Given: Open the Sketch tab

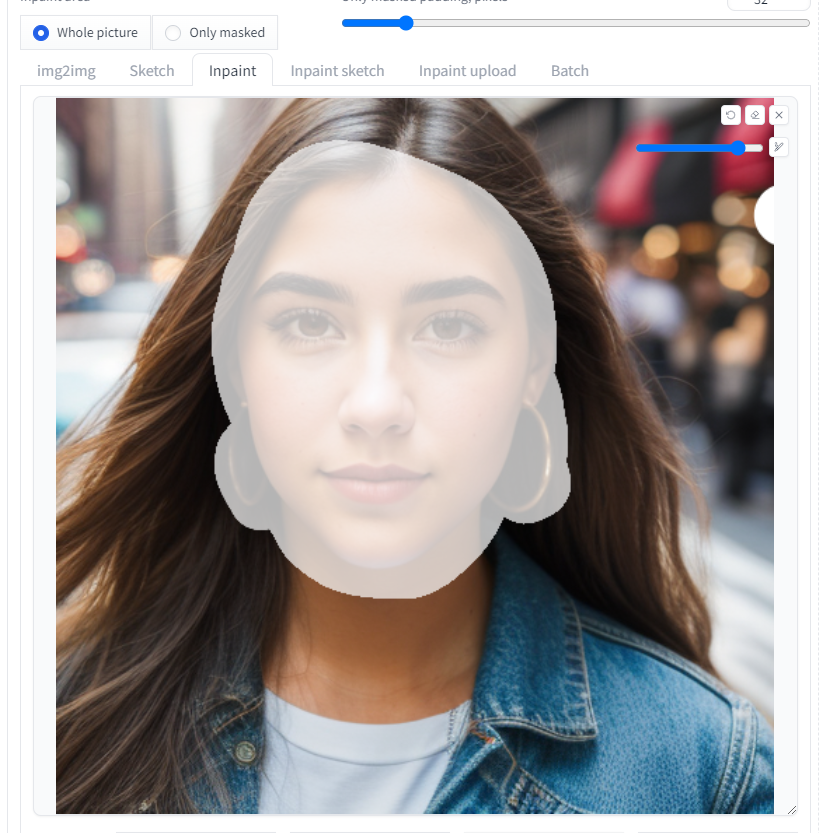Looking at the screenshot, I should pyautogui.click(x=152, y=71).
